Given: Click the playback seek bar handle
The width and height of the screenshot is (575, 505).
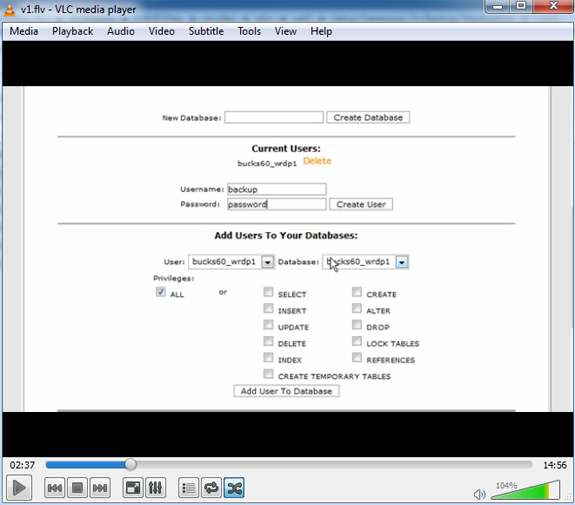Looking at the screenshot, I should [130, 464].
